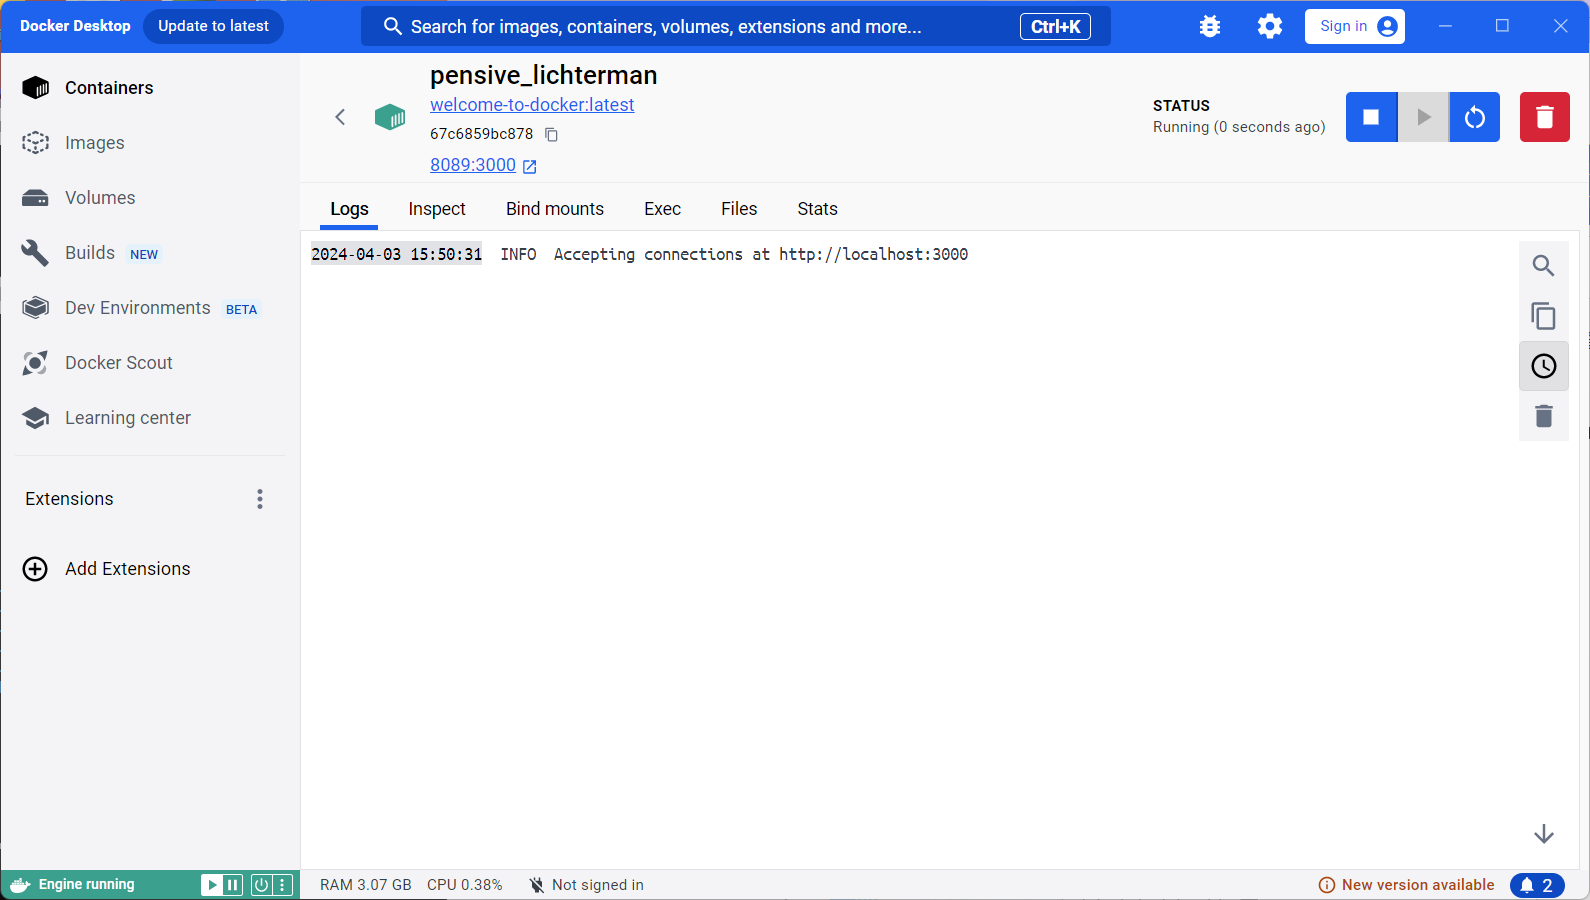Click the Add Extensions plus icon

tap(35, 569)
